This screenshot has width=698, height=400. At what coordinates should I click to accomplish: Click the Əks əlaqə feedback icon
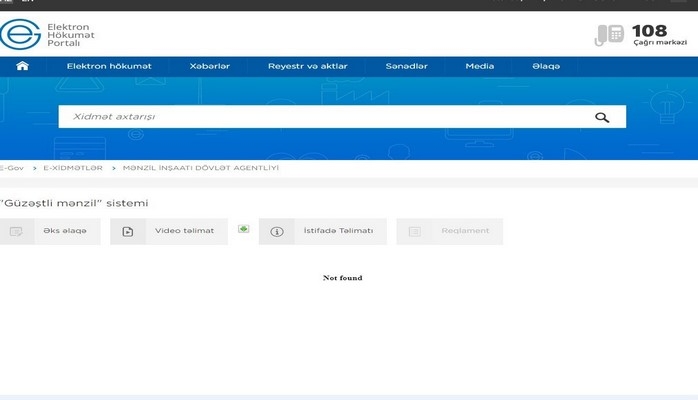point(16,231)
